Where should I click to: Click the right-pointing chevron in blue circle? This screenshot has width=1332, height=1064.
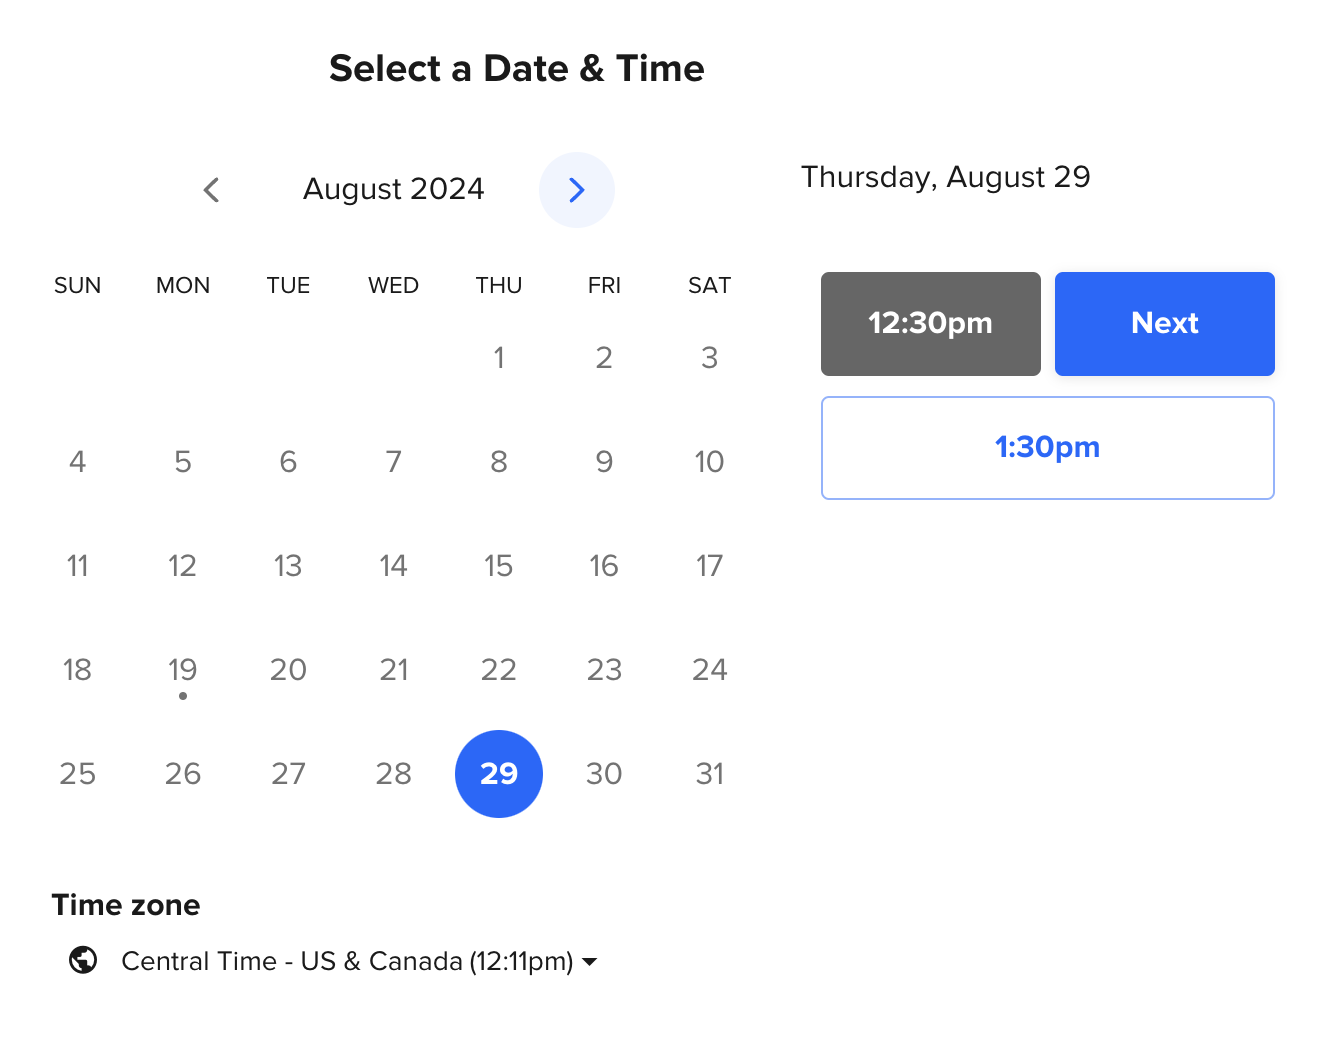[577, 190]
